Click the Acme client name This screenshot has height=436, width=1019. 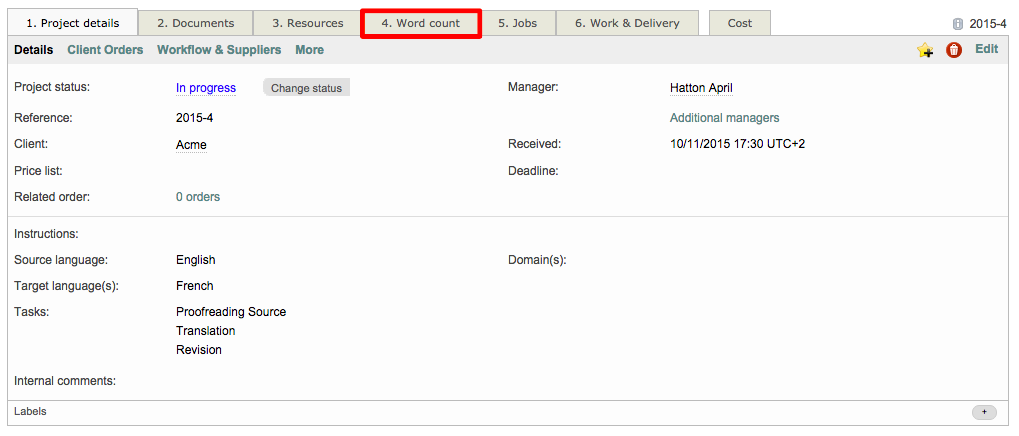pos(191,145)
